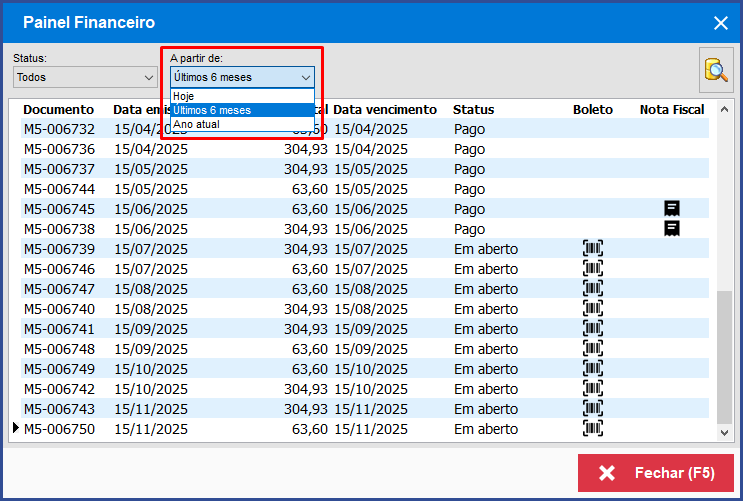Click due date 15/11/2025 of M5-006743
Image resolution: width=743 pixels, height=501 pixels.
click(371, 409)
